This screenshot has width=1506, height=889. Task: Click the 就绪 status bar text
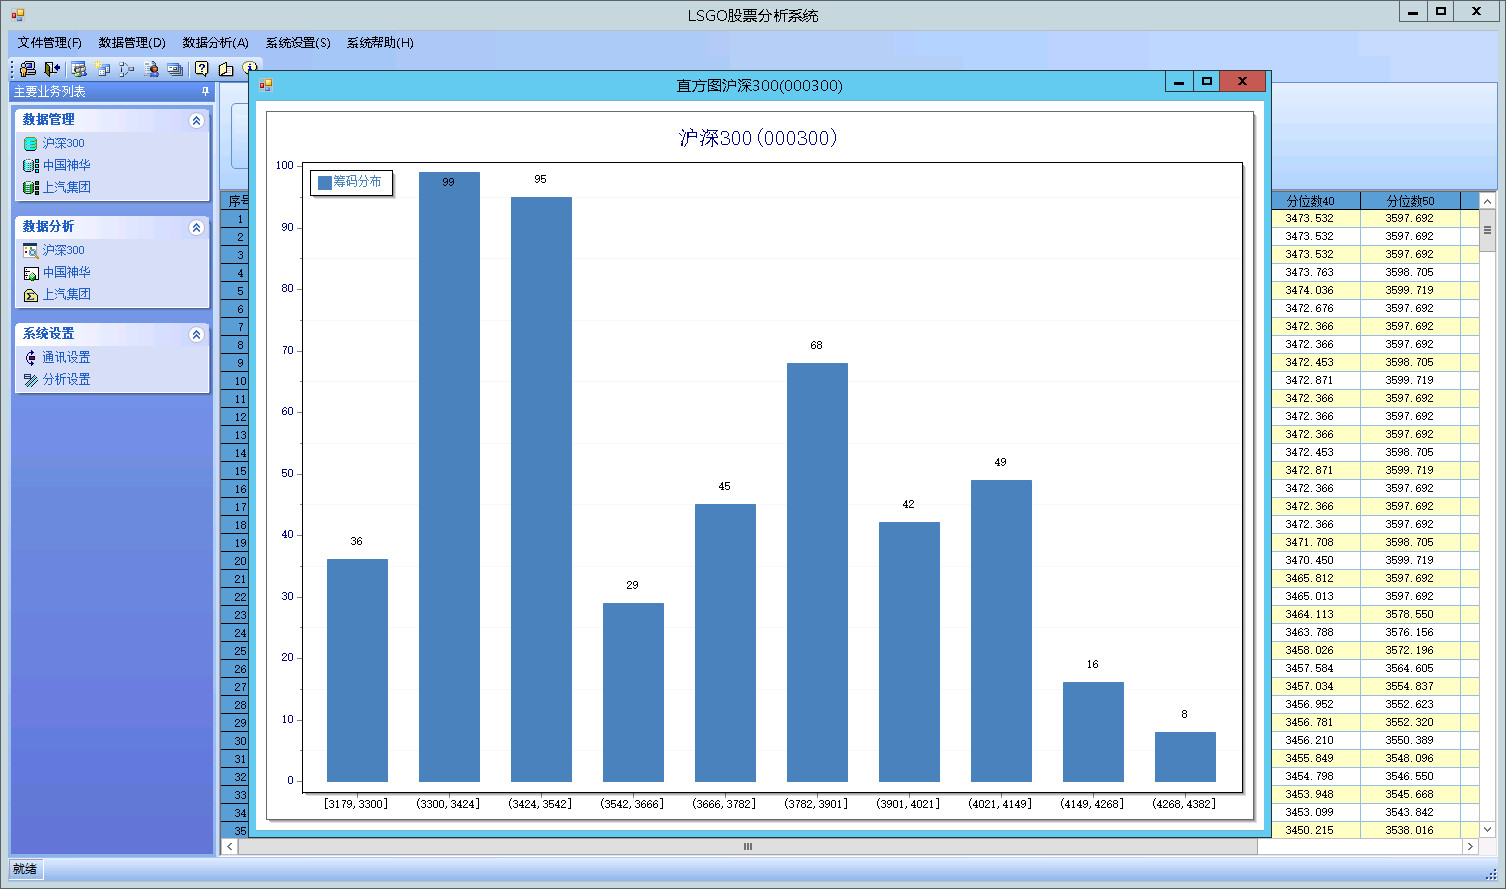point(25,869)
